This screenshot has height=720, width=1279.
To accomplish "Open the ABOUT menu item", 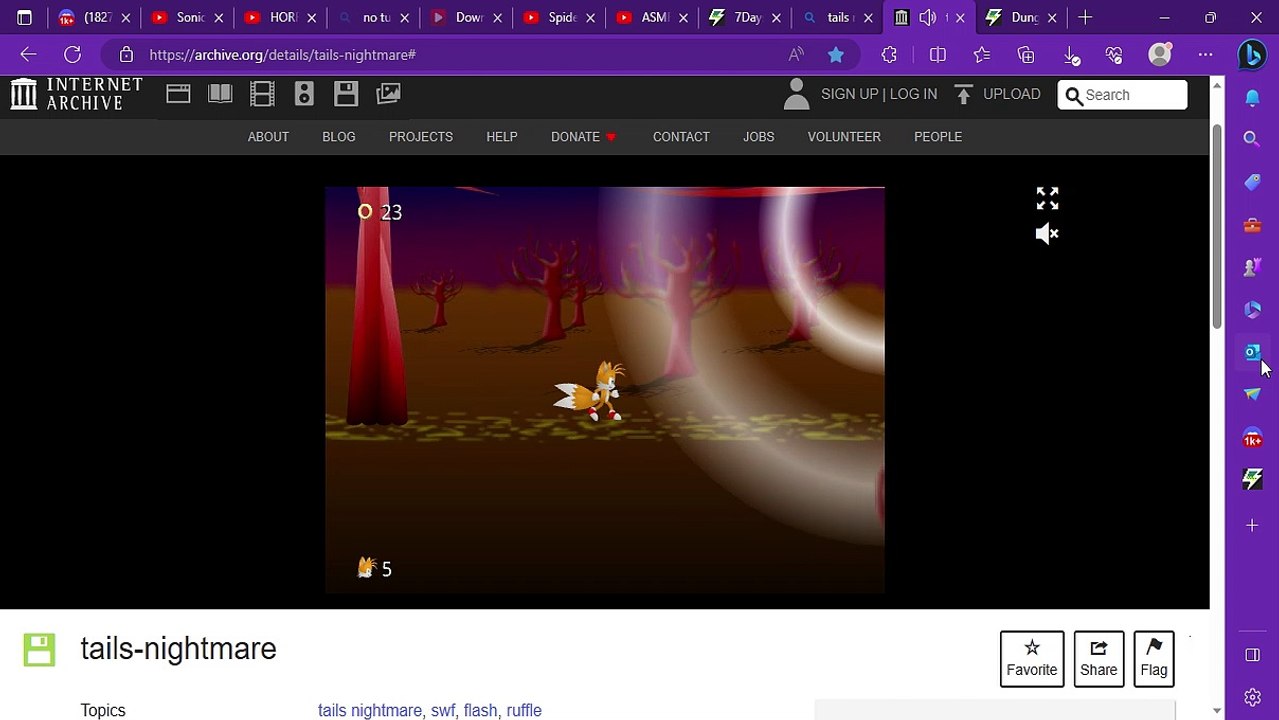I will coord(268,137).
